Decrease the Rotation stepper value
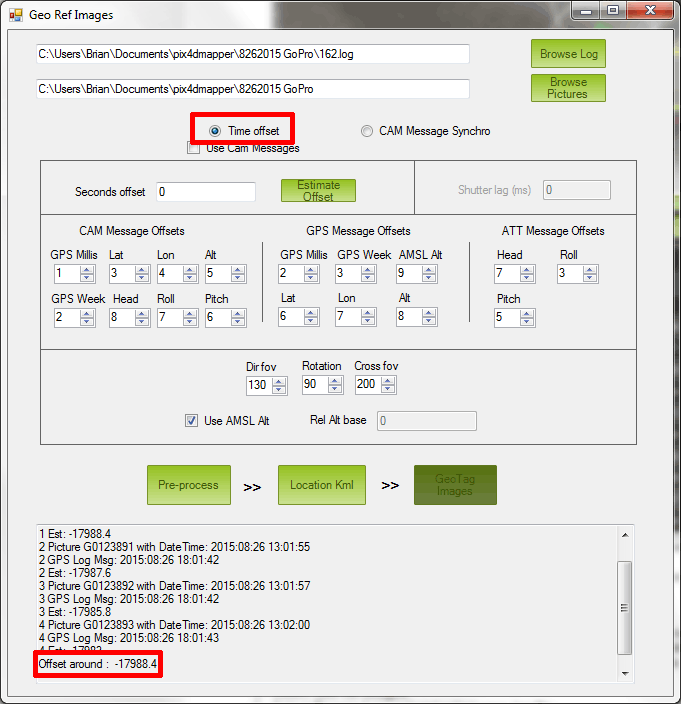681x704 pixels. pos(335,389)
